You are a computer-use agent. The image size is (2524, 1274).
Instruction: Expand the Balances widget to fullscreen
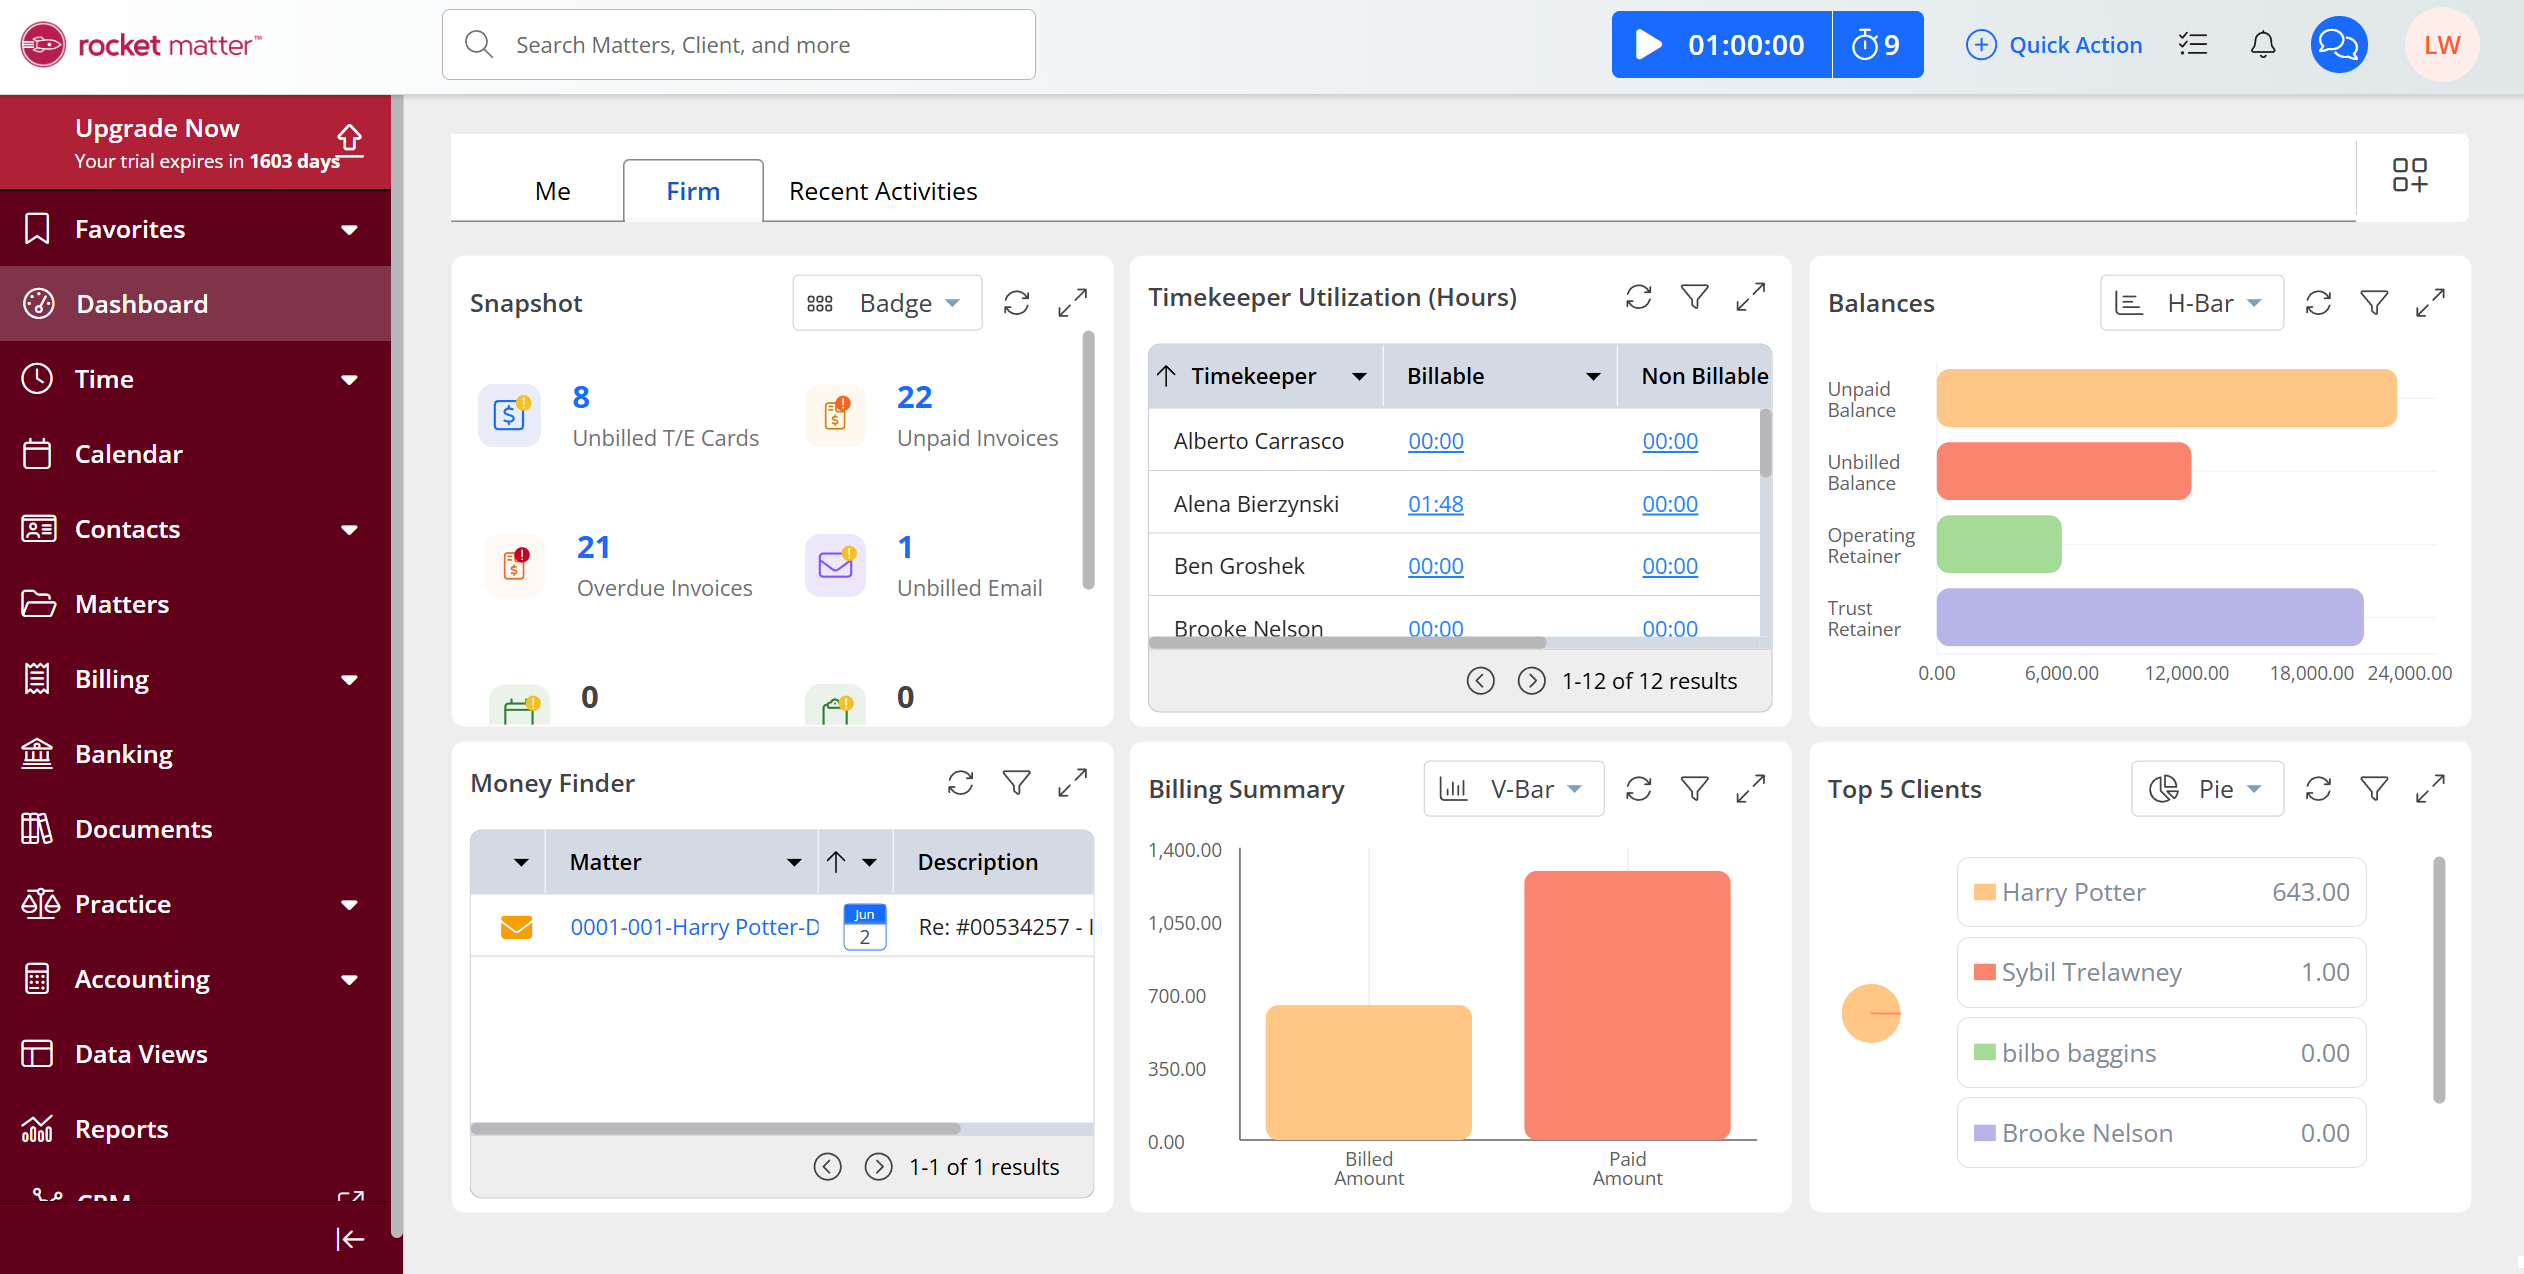tap(2430, 303)
